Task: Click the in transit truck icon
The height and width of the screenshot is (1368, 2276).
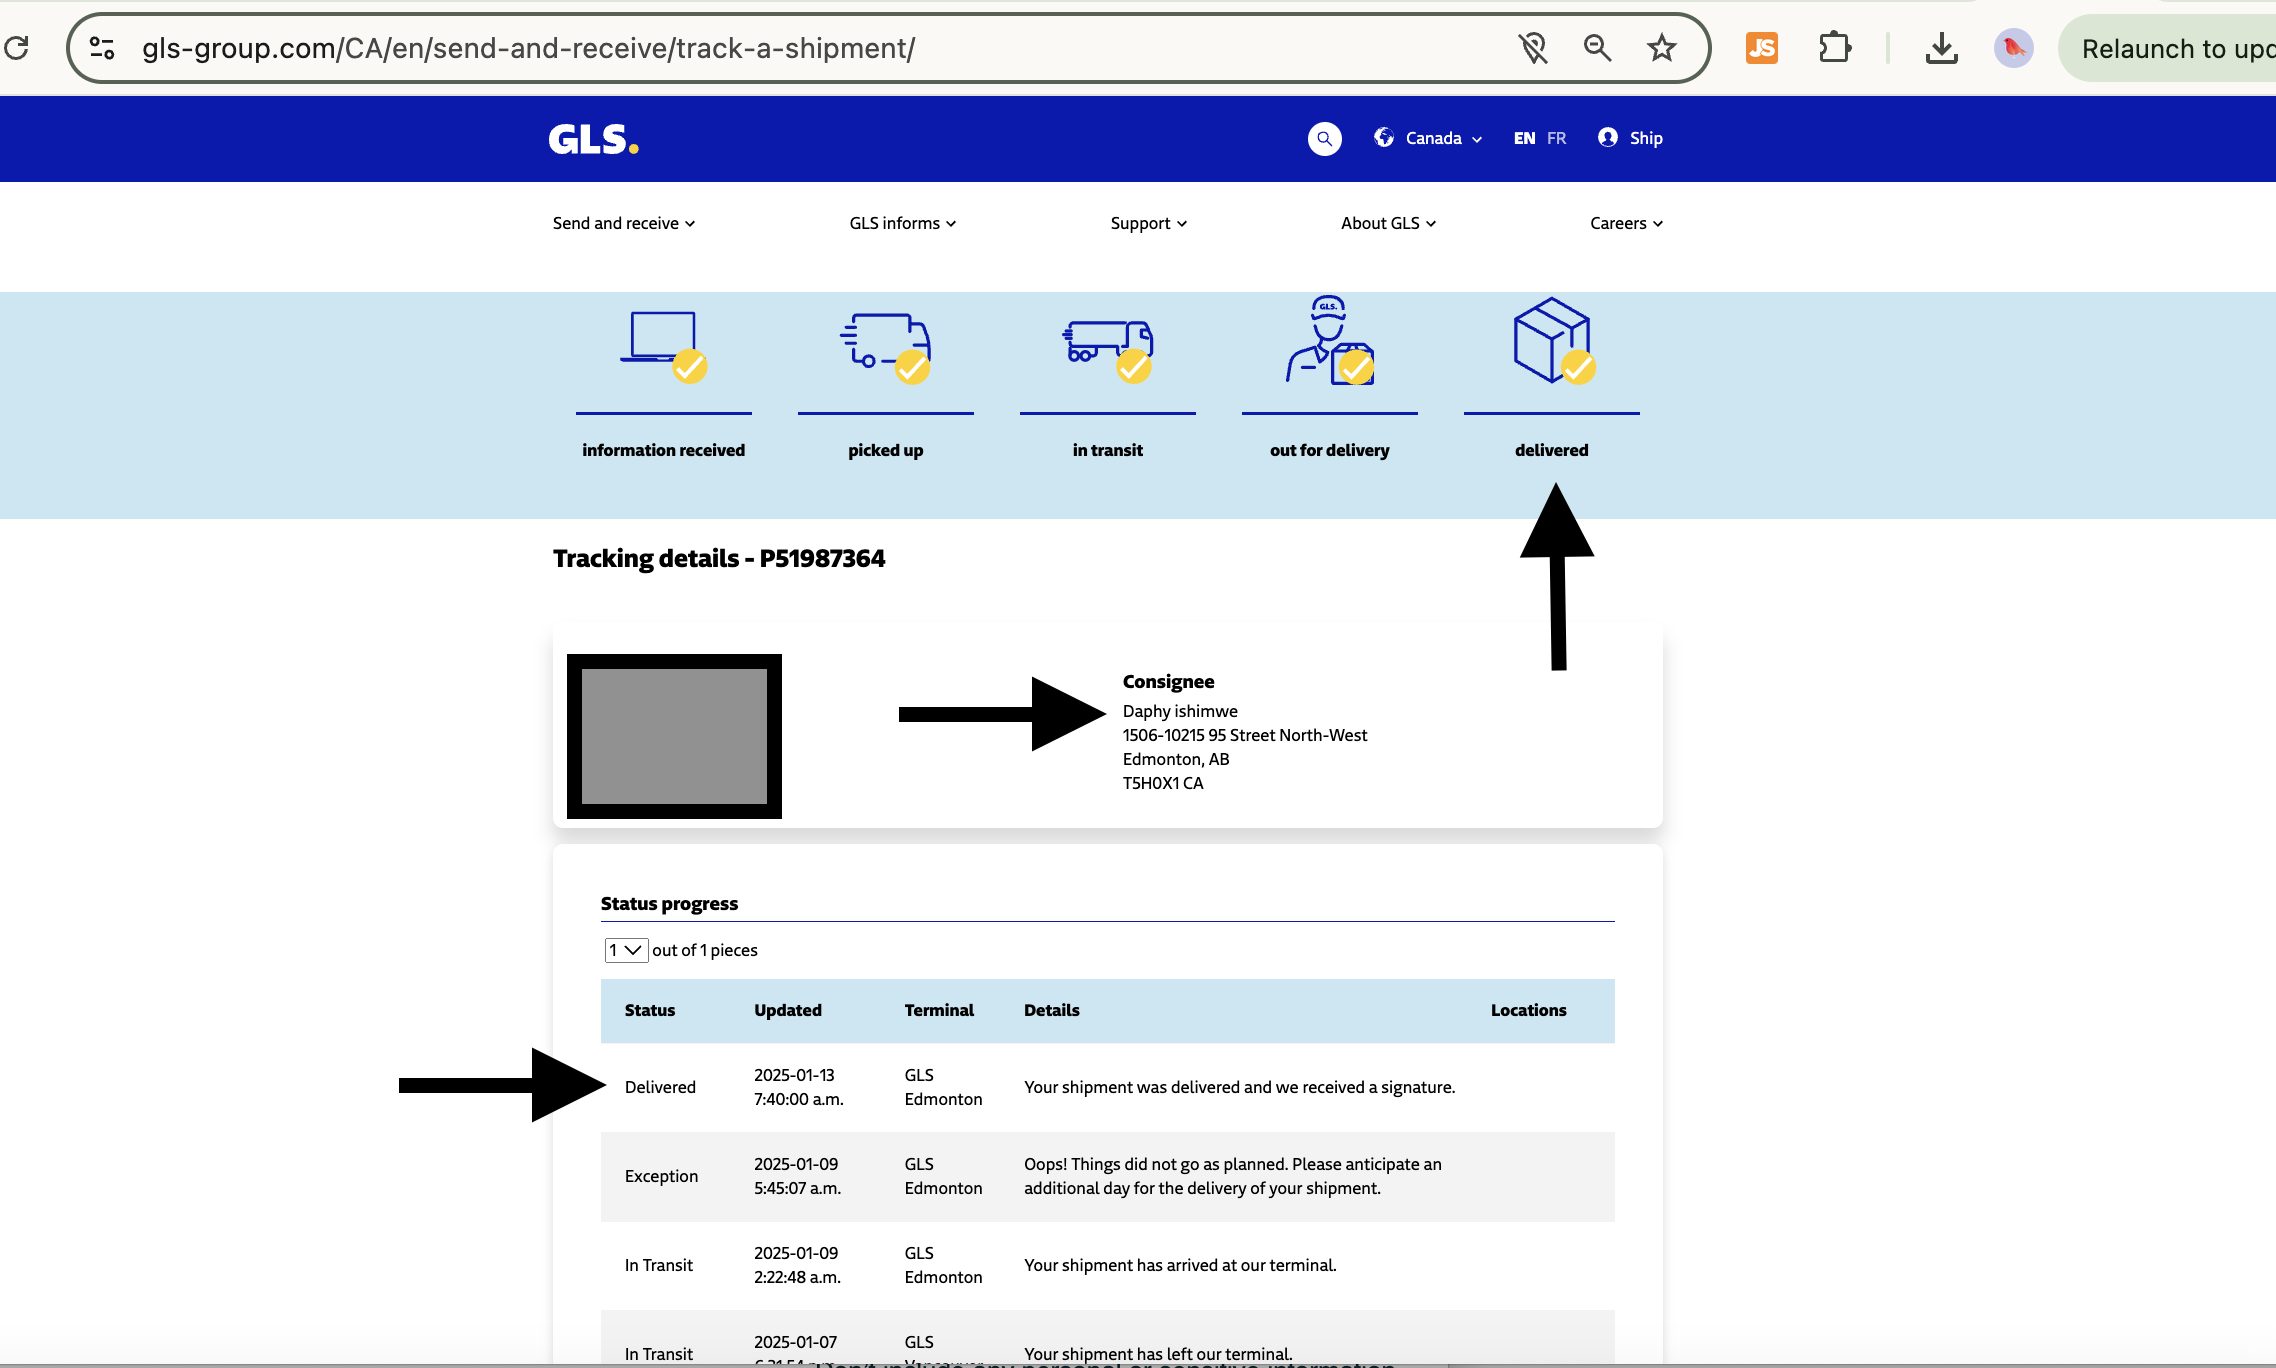Action: 1107,350
